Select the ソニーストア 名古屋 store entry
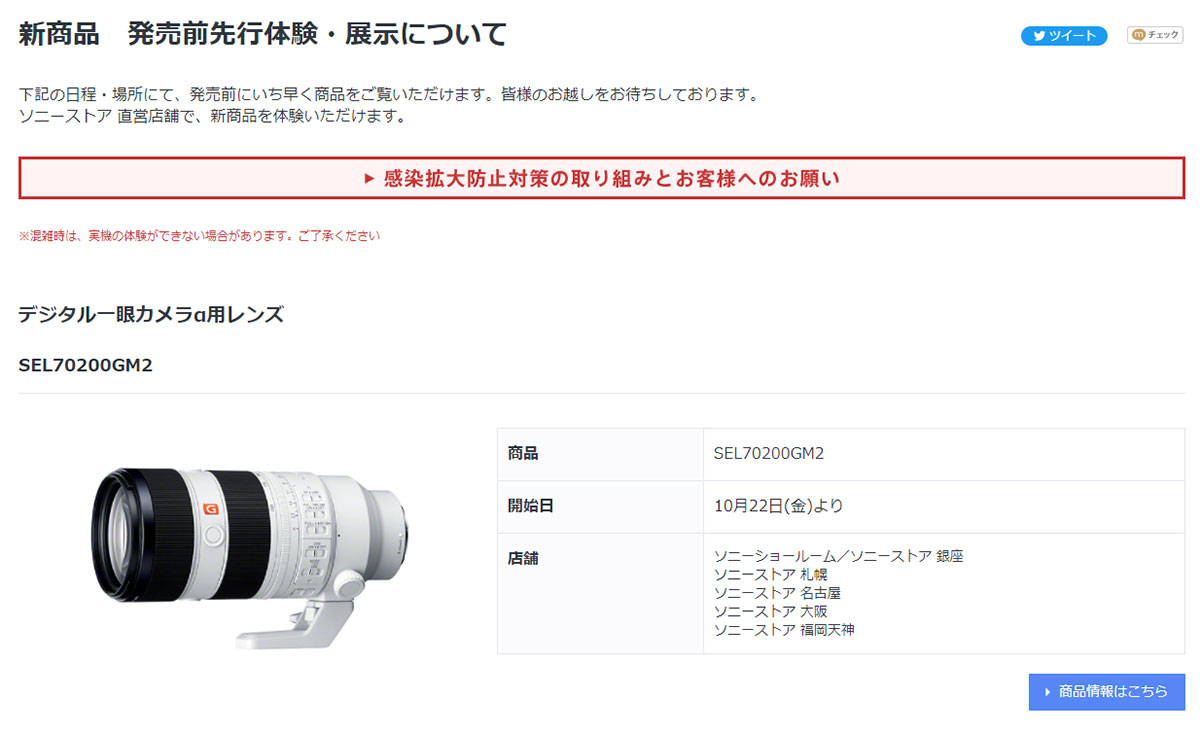1200x733 pixels. pyautogui.click(x=777, y=593)
